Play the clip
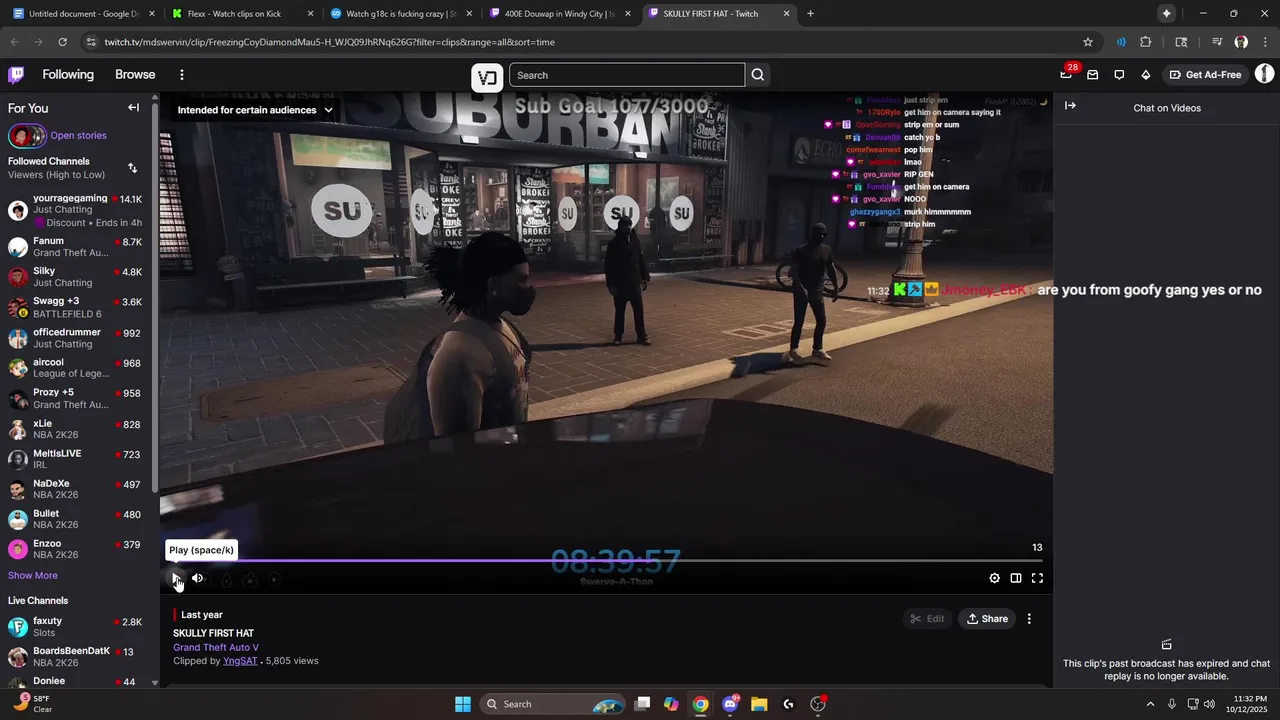The width and height of the screenshot is (1280, 720). pyautogui.click(x=177, y=578)
